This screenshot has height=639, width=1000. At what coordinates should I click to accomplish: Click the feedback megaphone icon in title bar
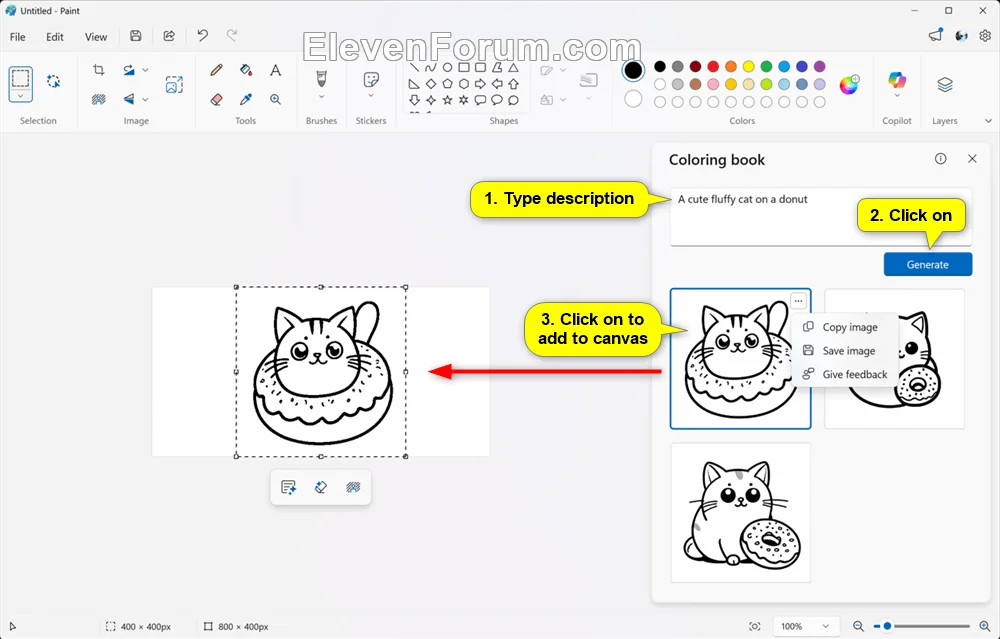936,36
